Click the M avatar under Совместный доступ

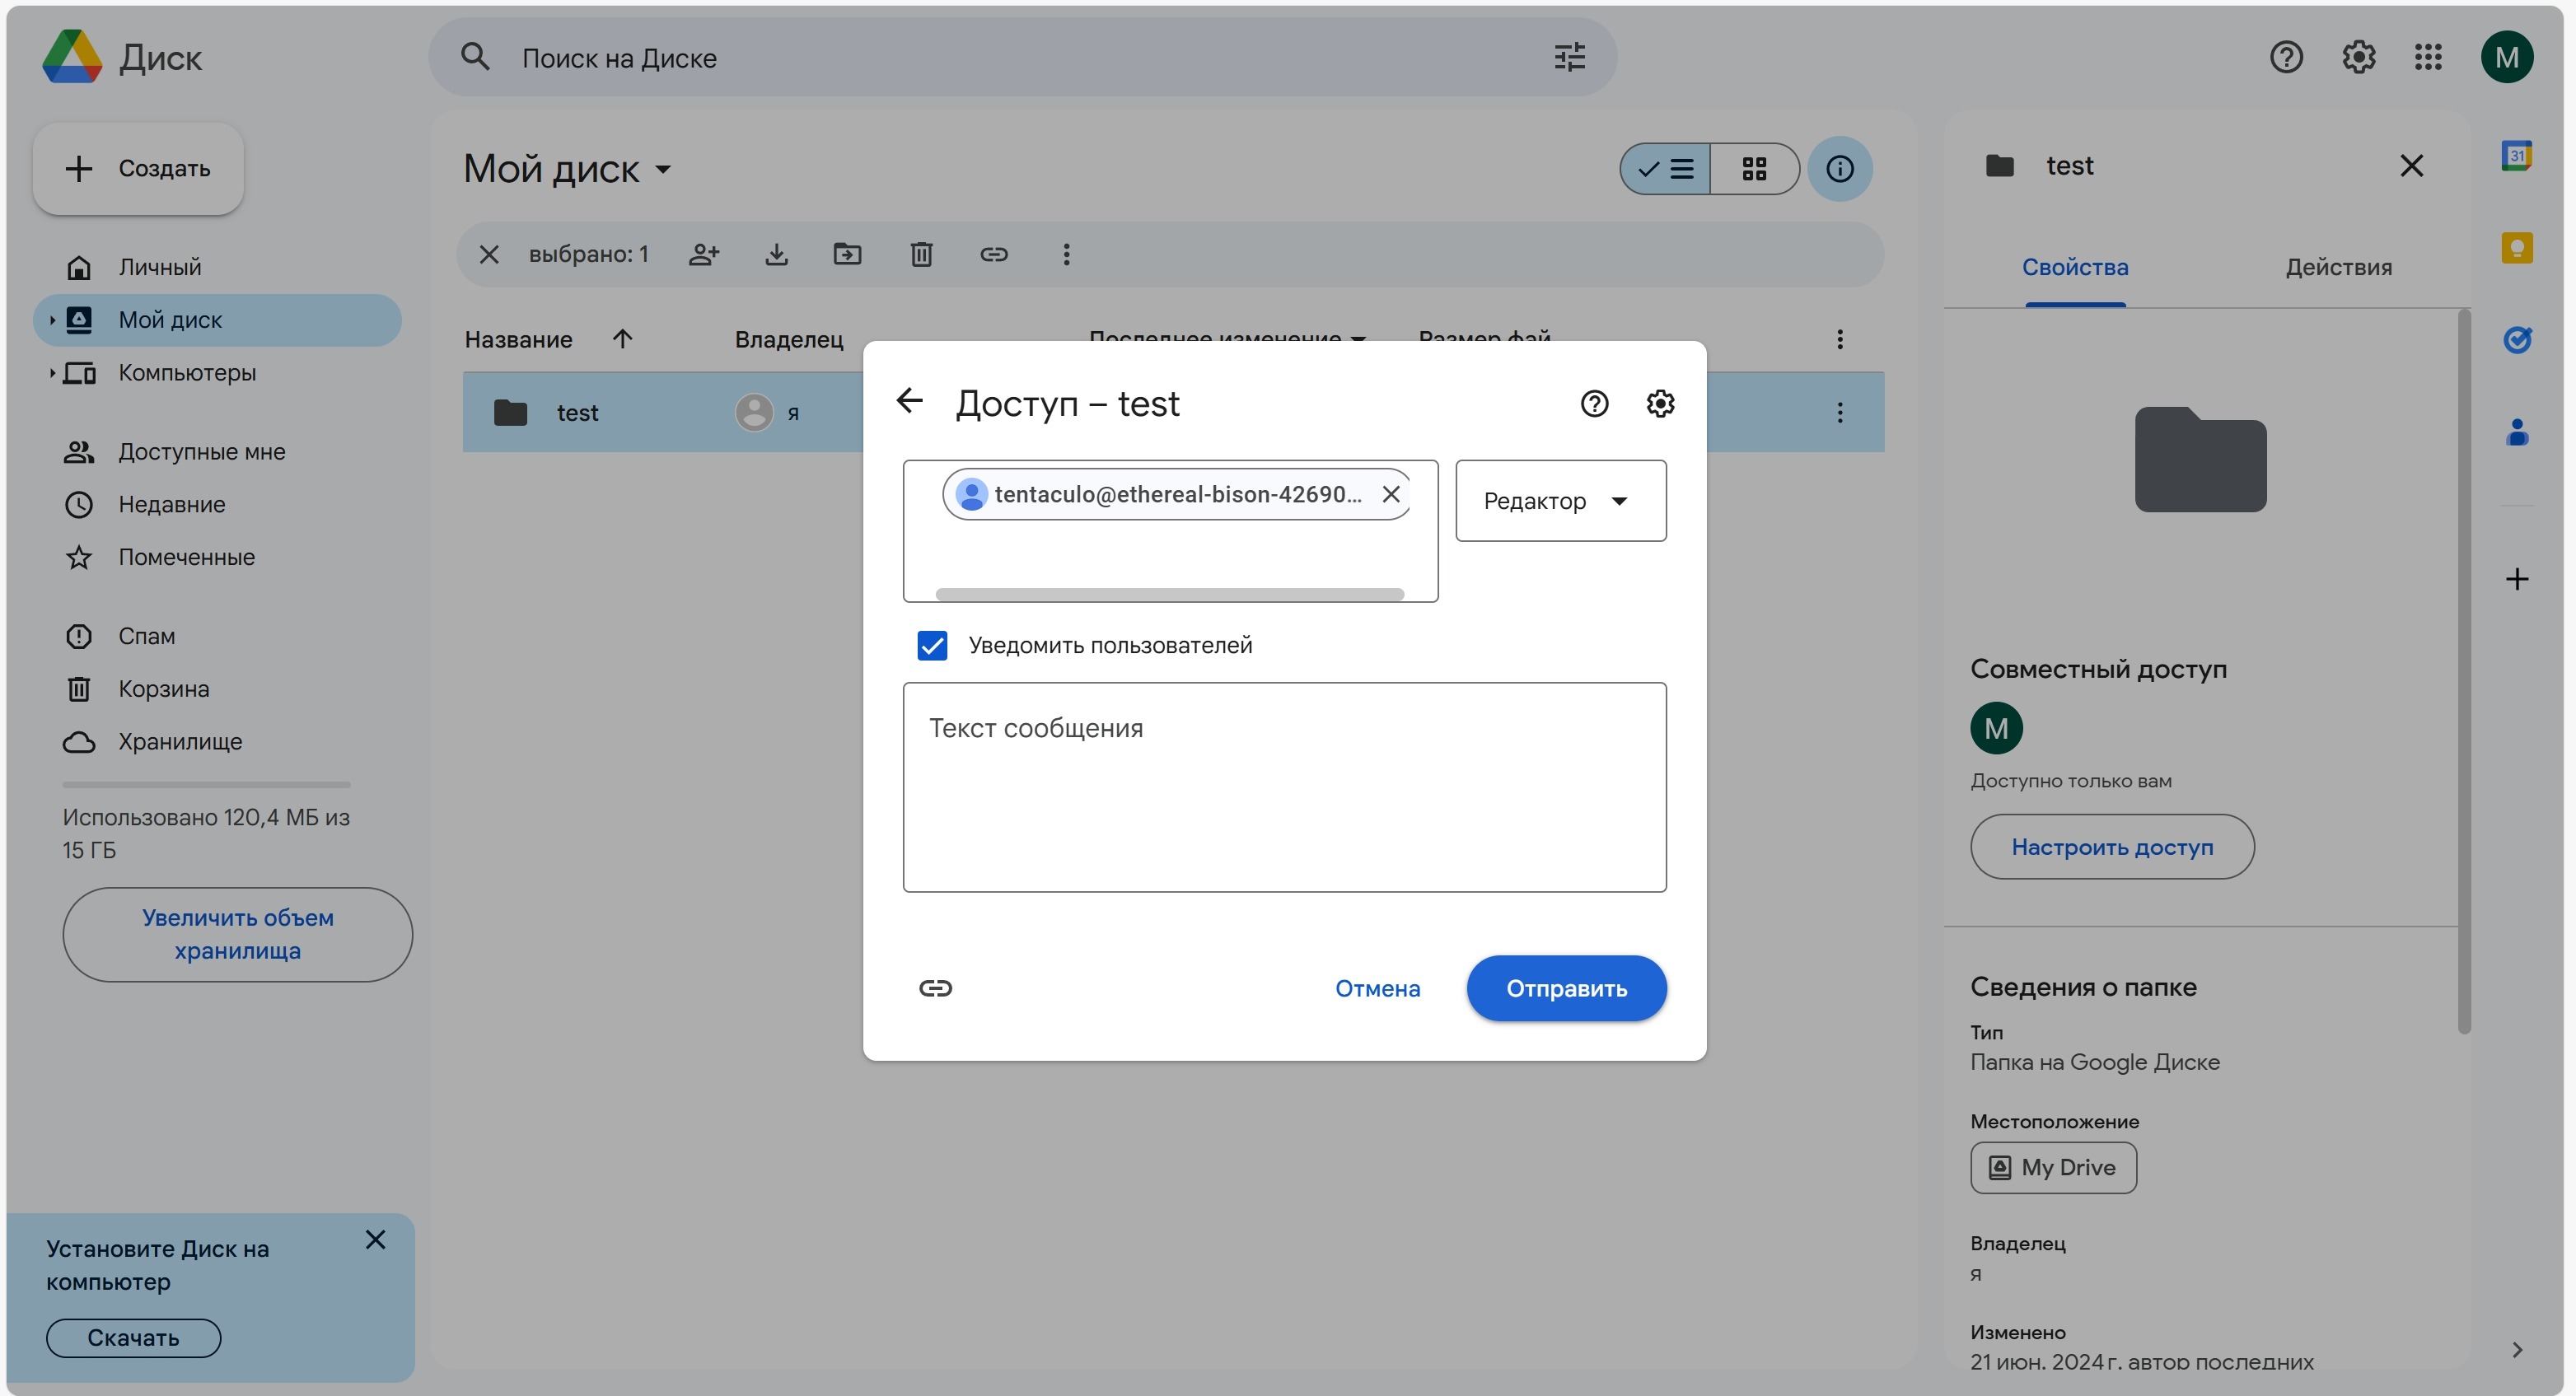coord(1996,728)
